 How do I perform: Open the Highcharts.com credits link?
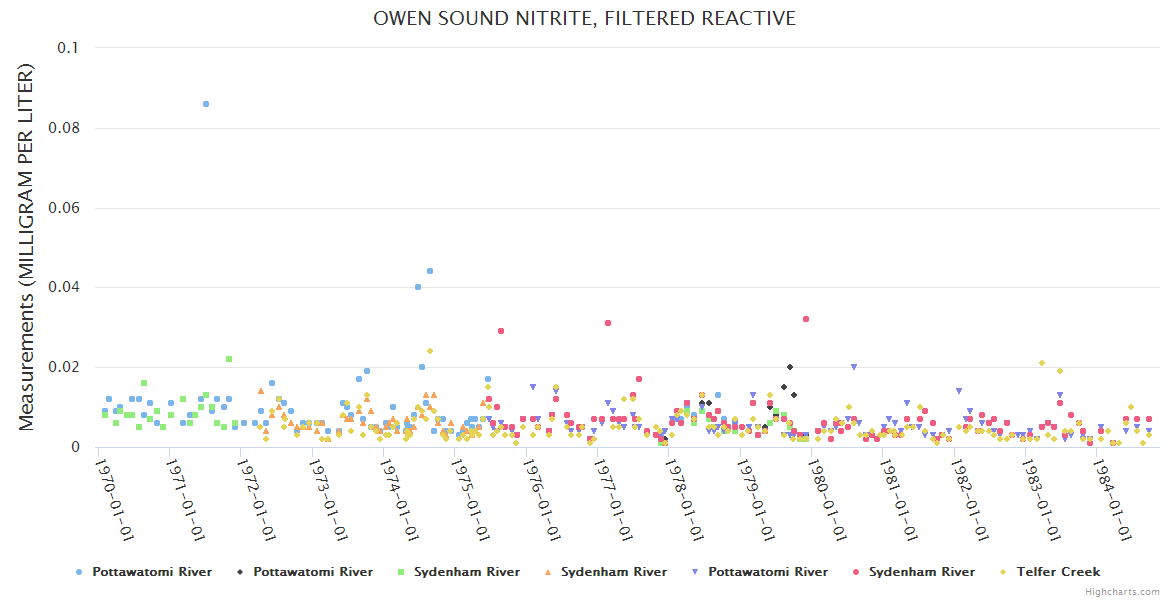point(1122,592)
